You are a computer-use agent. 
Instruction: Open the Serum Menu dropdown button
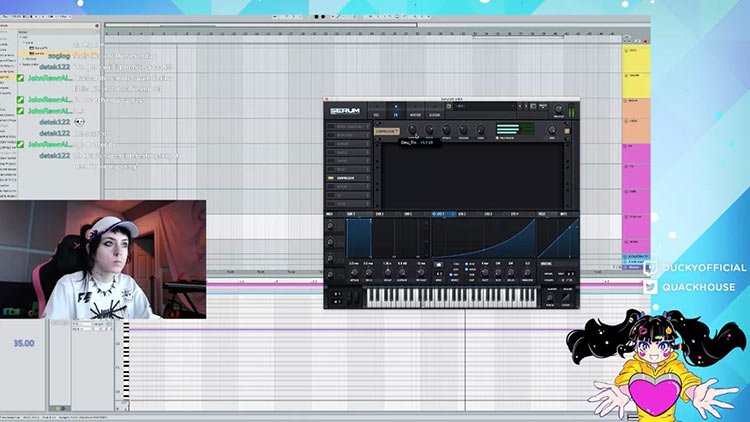(543, 106)
